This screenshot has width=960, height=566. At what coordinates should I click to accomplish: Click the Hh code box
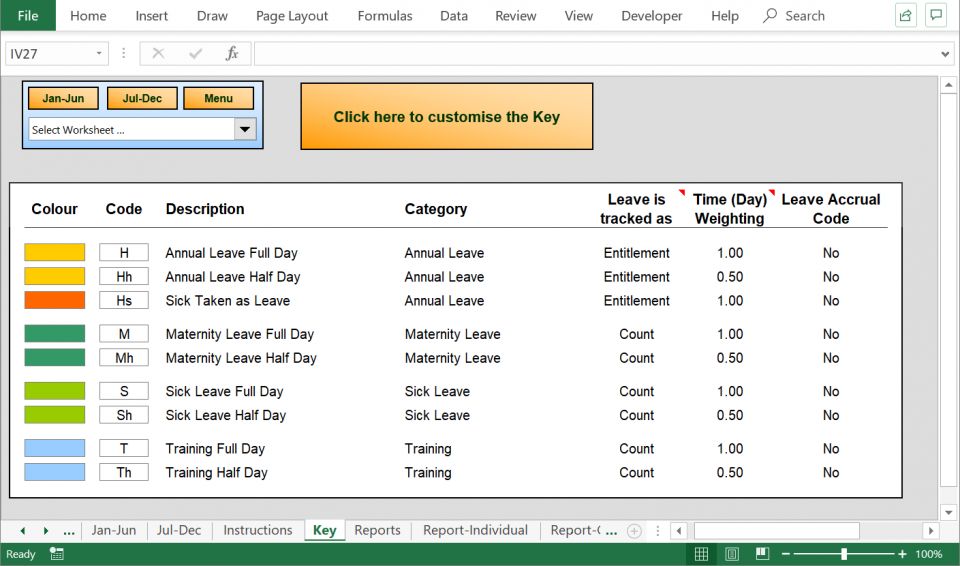pyautogui.click(x=124, y=276)
